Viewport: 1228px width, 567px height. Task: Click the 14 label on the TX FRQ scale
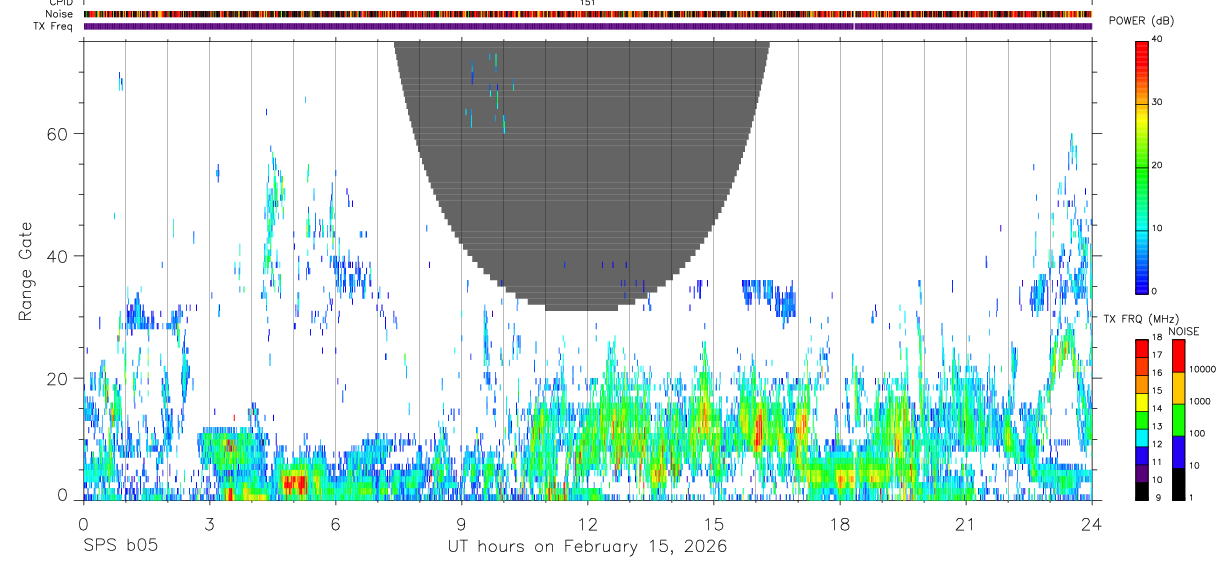click(1157, 408)
